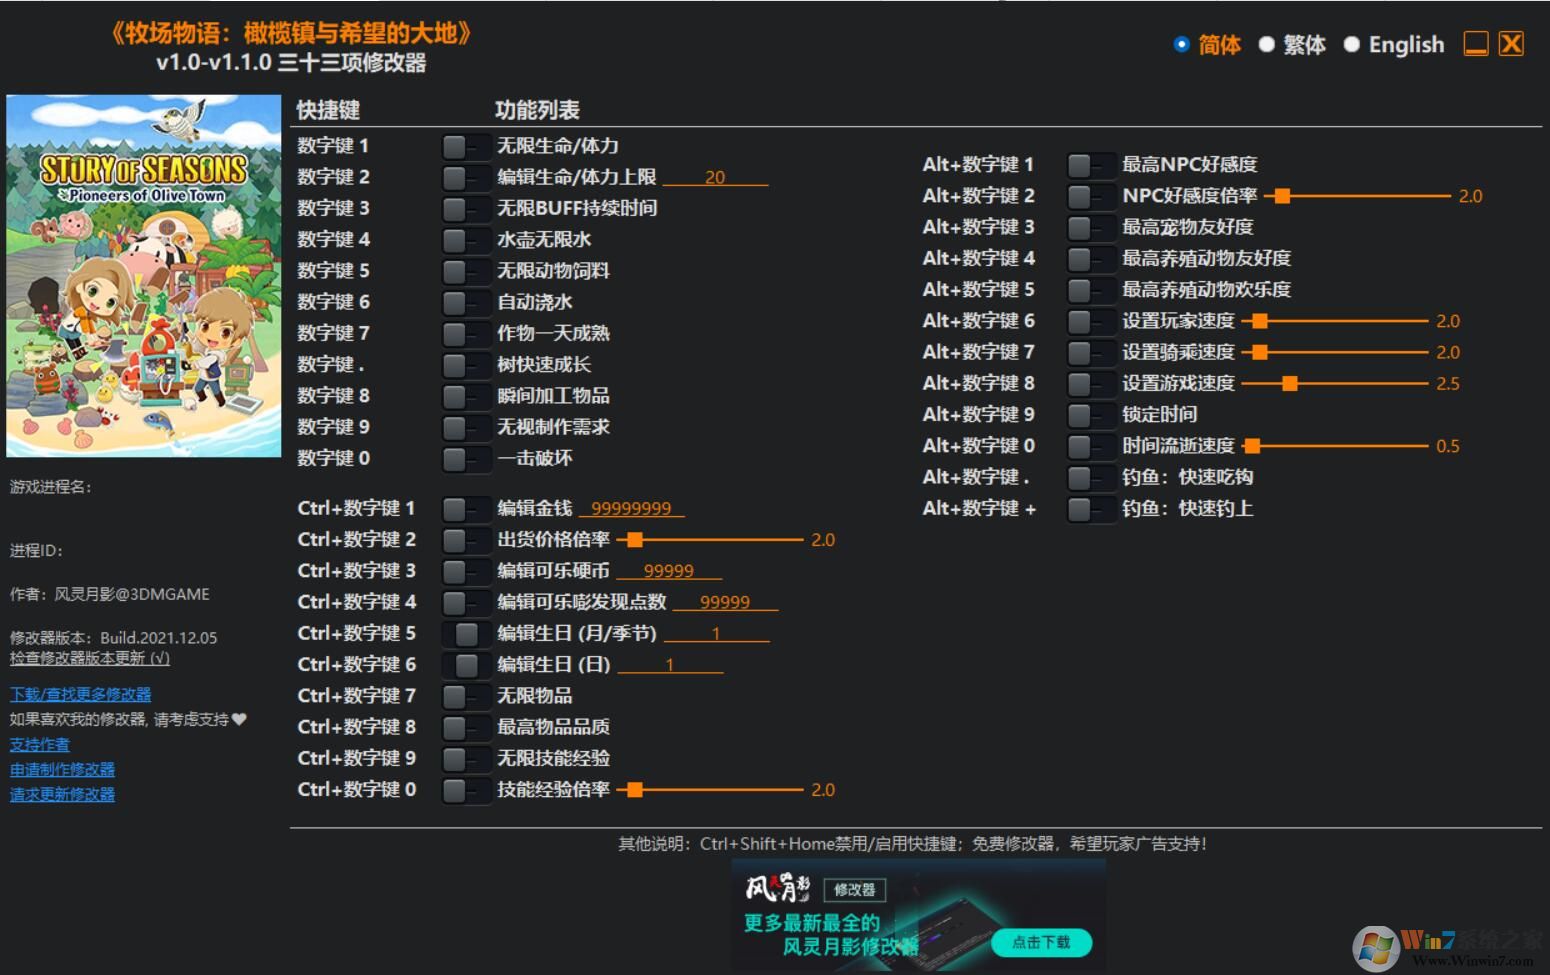This screenshot has height=975, width=1550.
Task: Select the 简体 language radio button
Action: tap(1182, 44)
